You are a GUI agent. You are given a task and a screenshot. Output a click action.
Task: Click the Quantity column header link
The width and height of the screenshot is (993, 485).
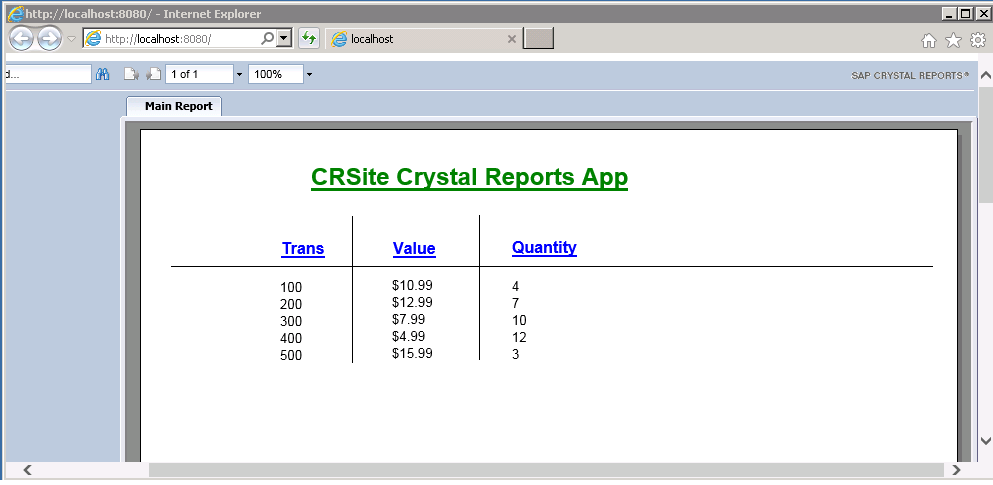pos(544,247)
